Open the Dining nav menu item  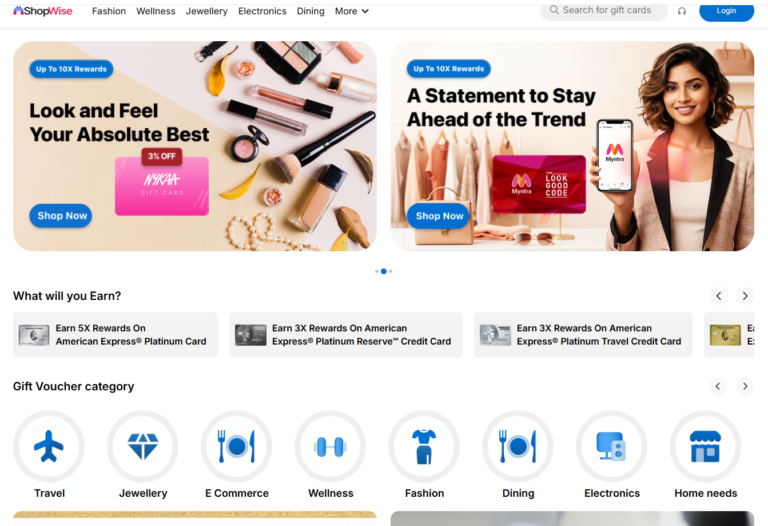pyautogui.click(x=311, y=11)
